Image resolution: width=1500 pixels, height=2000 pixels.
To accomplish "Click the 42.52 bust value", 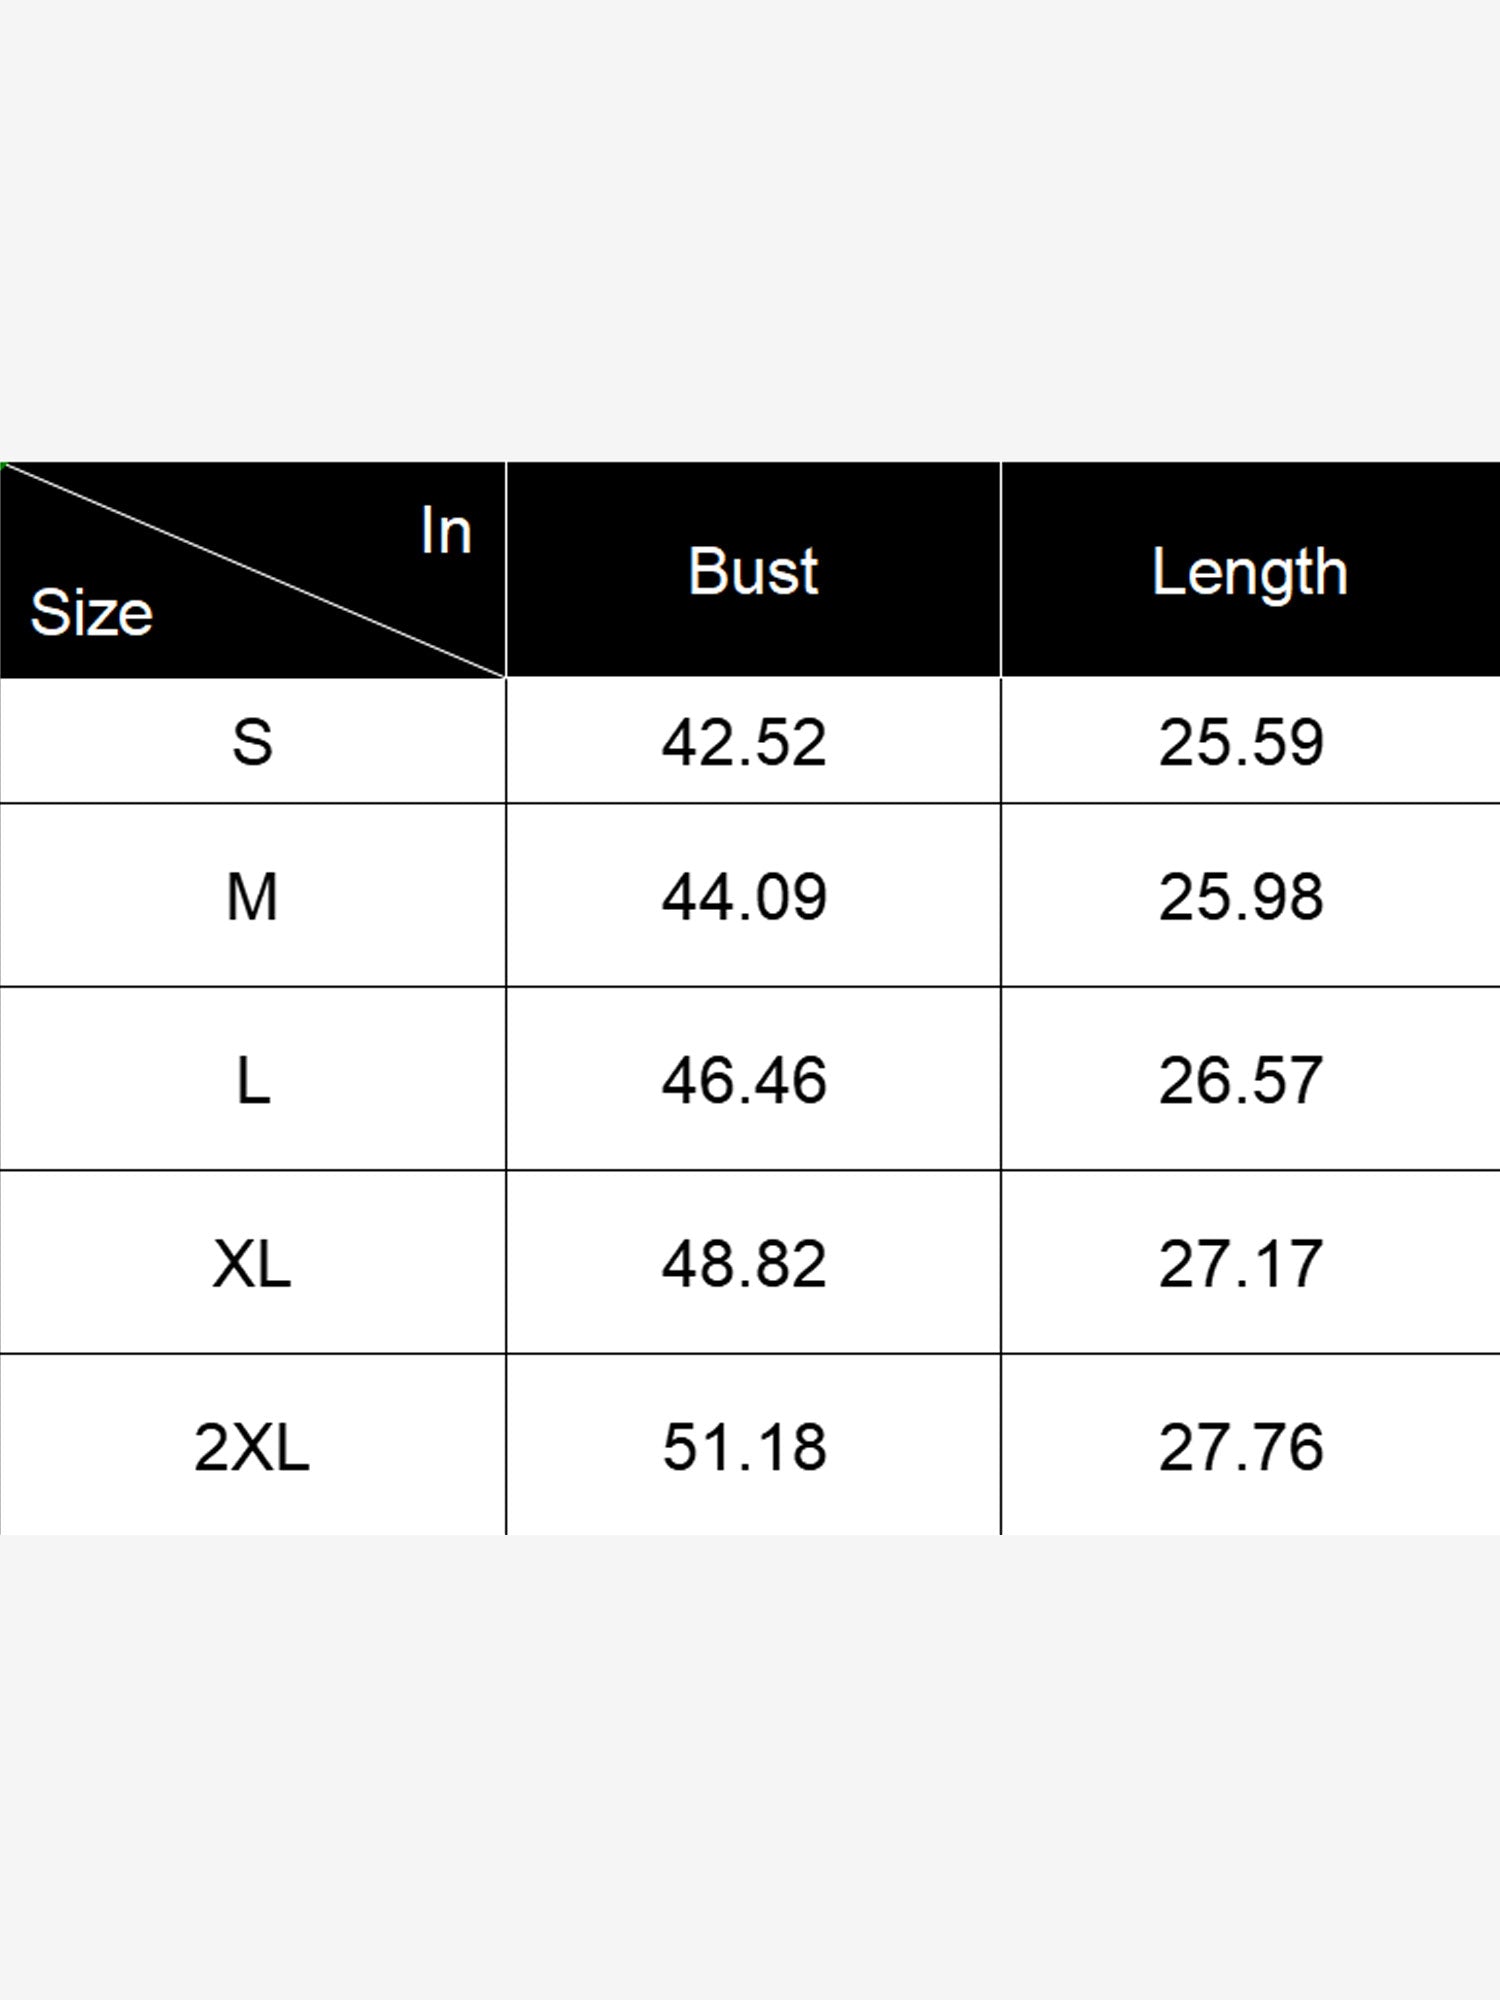I will click(x=744, y=742).
